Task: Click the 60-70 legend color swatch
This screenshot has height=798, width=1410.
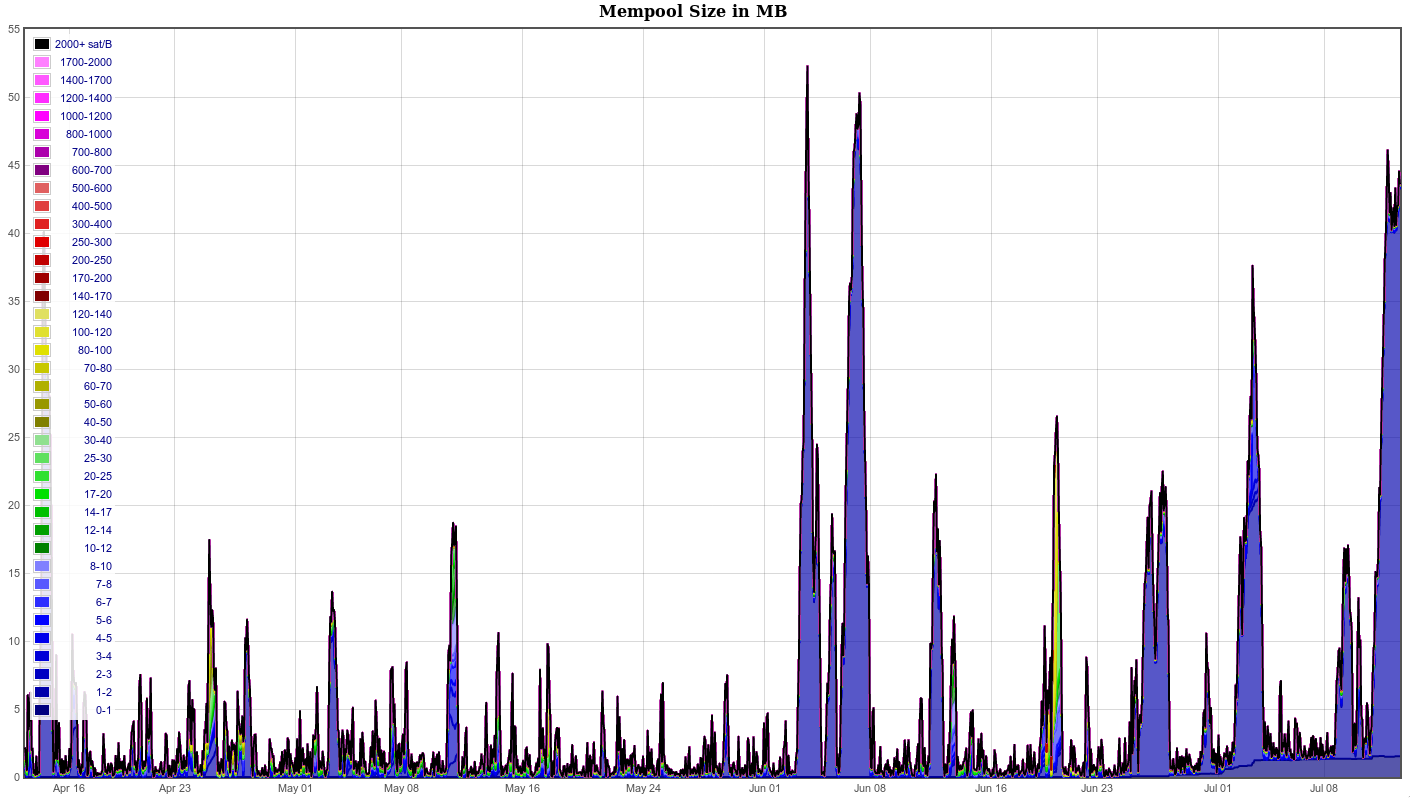Action: point(42,386)
